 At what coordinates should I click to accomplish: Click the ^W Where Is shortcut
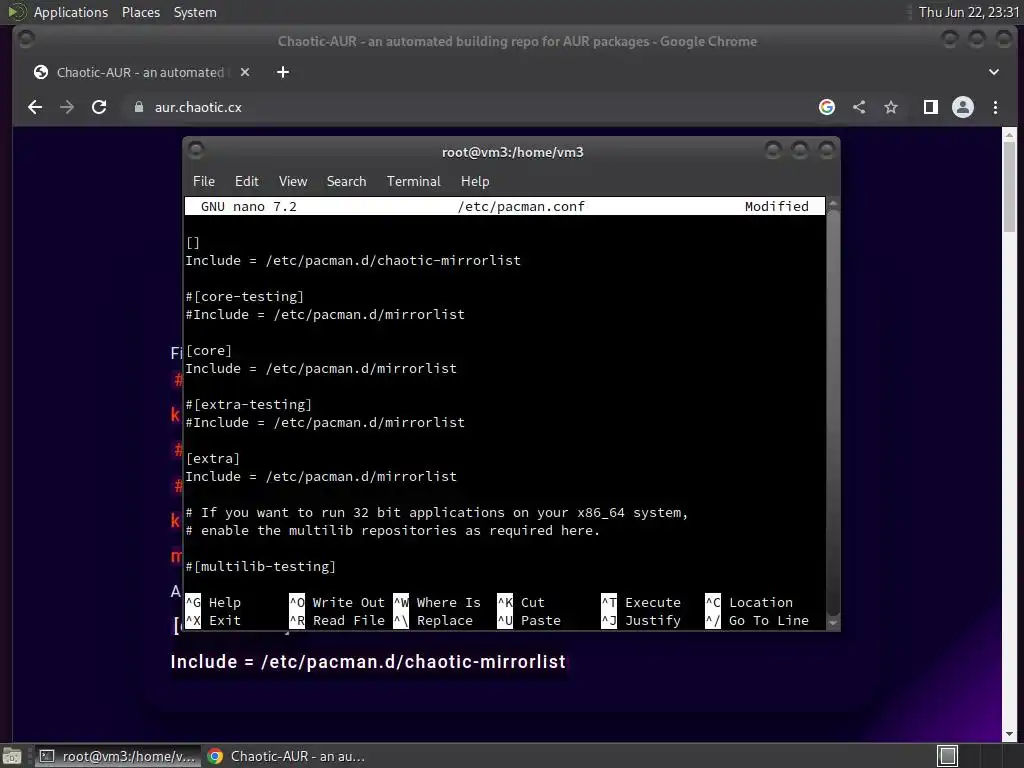tap(438, 602)
